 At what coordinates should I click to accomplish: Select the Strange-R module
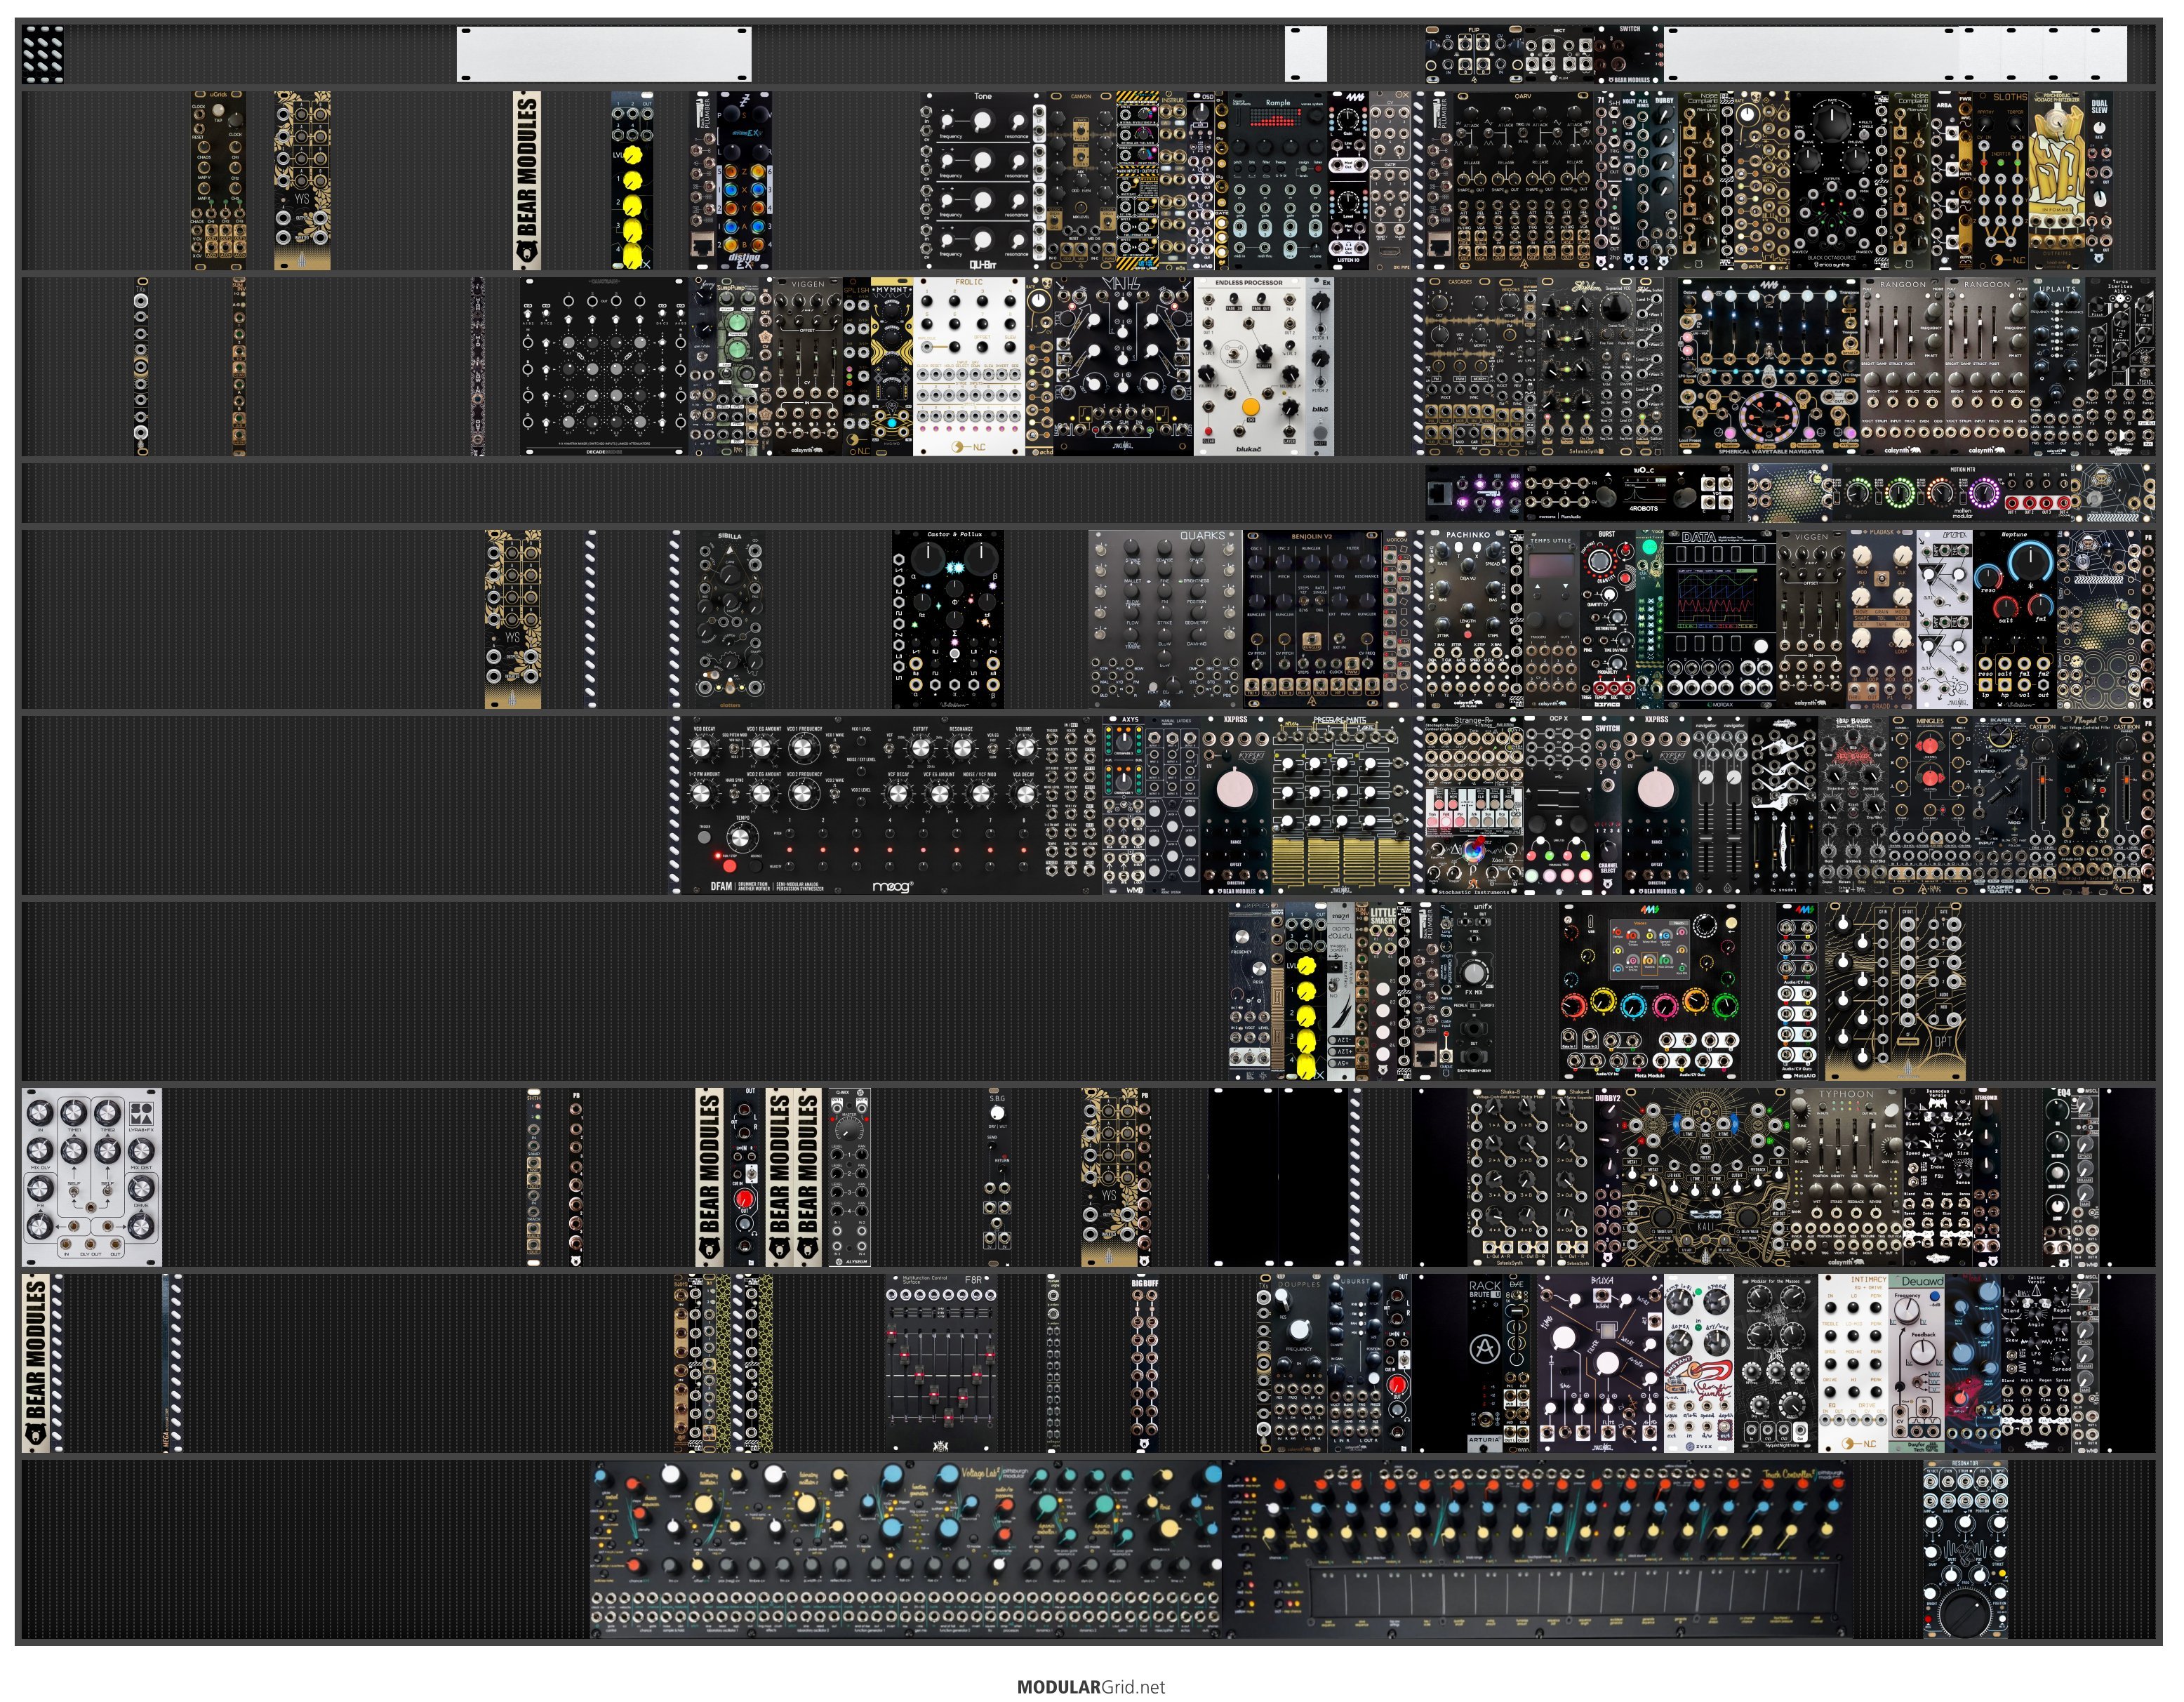click(1474, 805)
